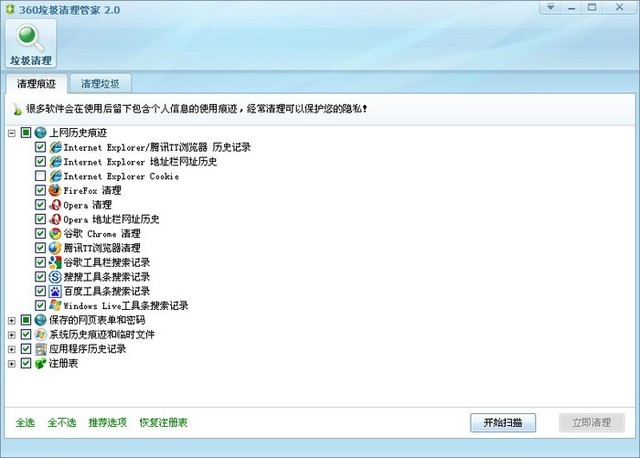The height and width of the screenshot is (458, 640).
Task: Uncheck Internet Explorer 地址栏网址历史 checkbox
Action: [x=40, y=161]
